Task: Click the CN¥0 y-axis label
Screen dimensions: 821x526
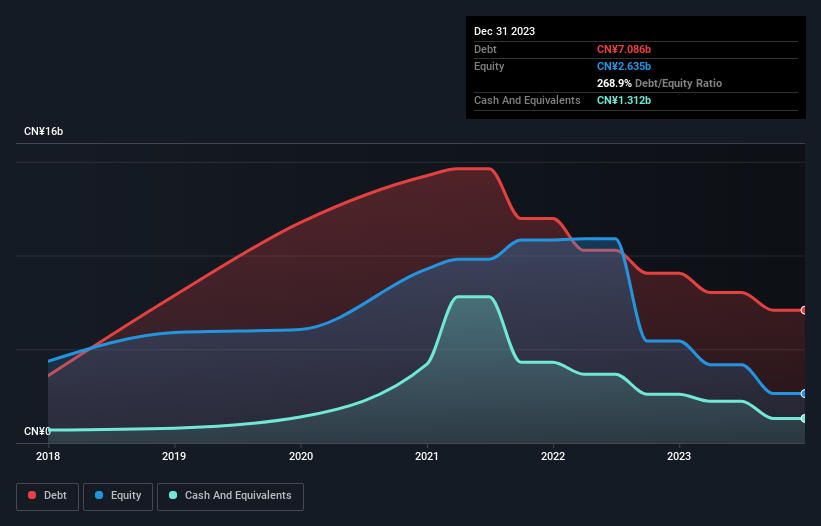Action: [37, 431]
